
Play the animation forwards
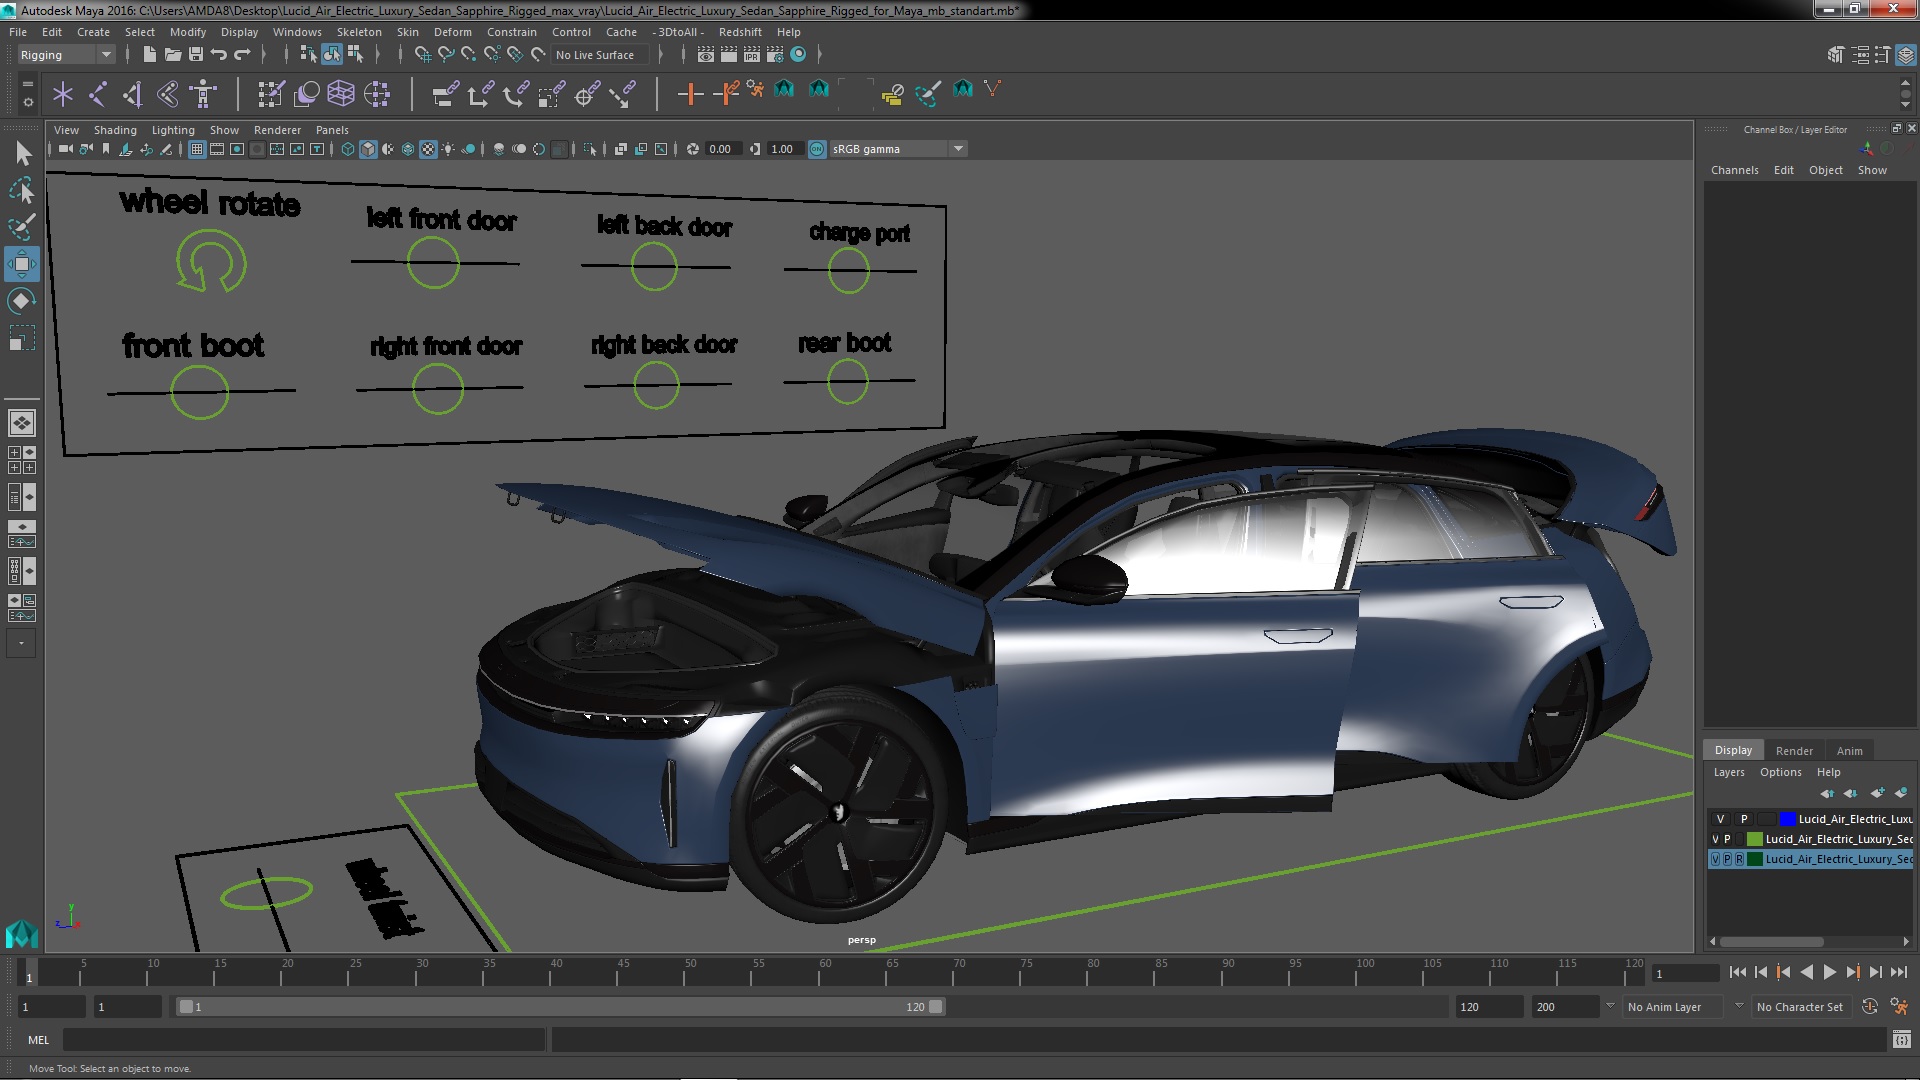pos(1829,972)
